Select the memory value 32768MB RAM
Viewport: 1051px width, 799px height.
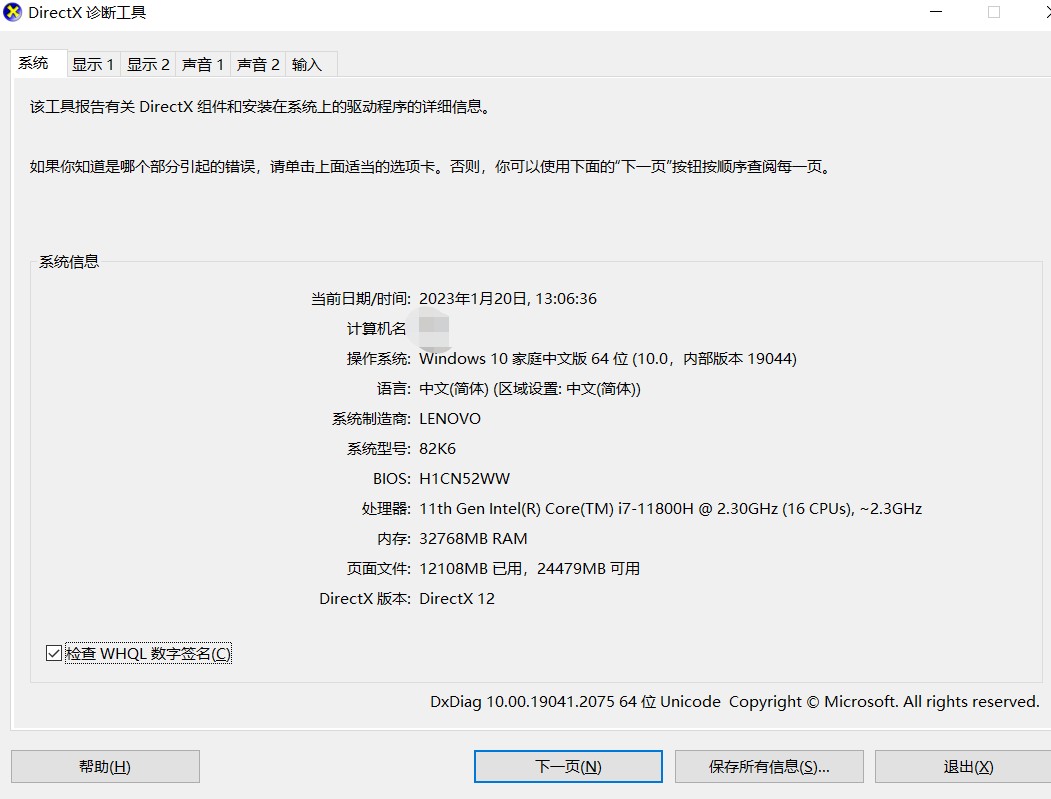473,539
